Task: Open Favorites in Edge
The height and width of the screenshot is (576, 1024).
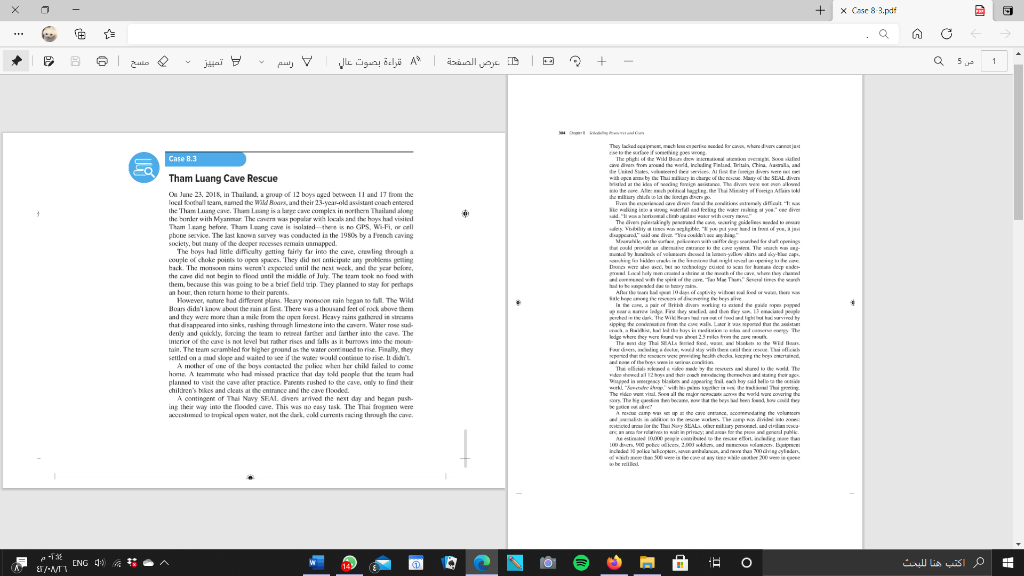Action: pos(110,34)
